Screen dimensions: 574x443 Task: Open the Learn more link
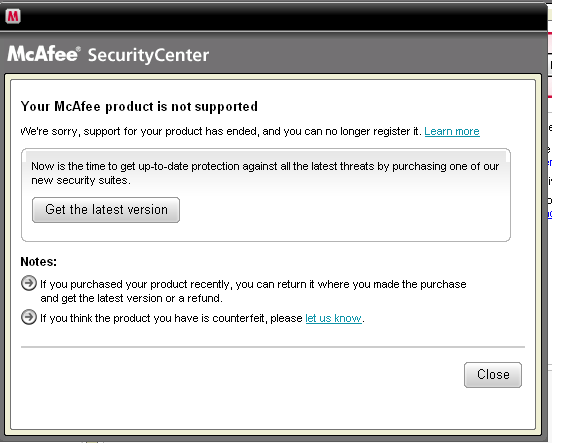pyautogui.click(x=452, y=131)
